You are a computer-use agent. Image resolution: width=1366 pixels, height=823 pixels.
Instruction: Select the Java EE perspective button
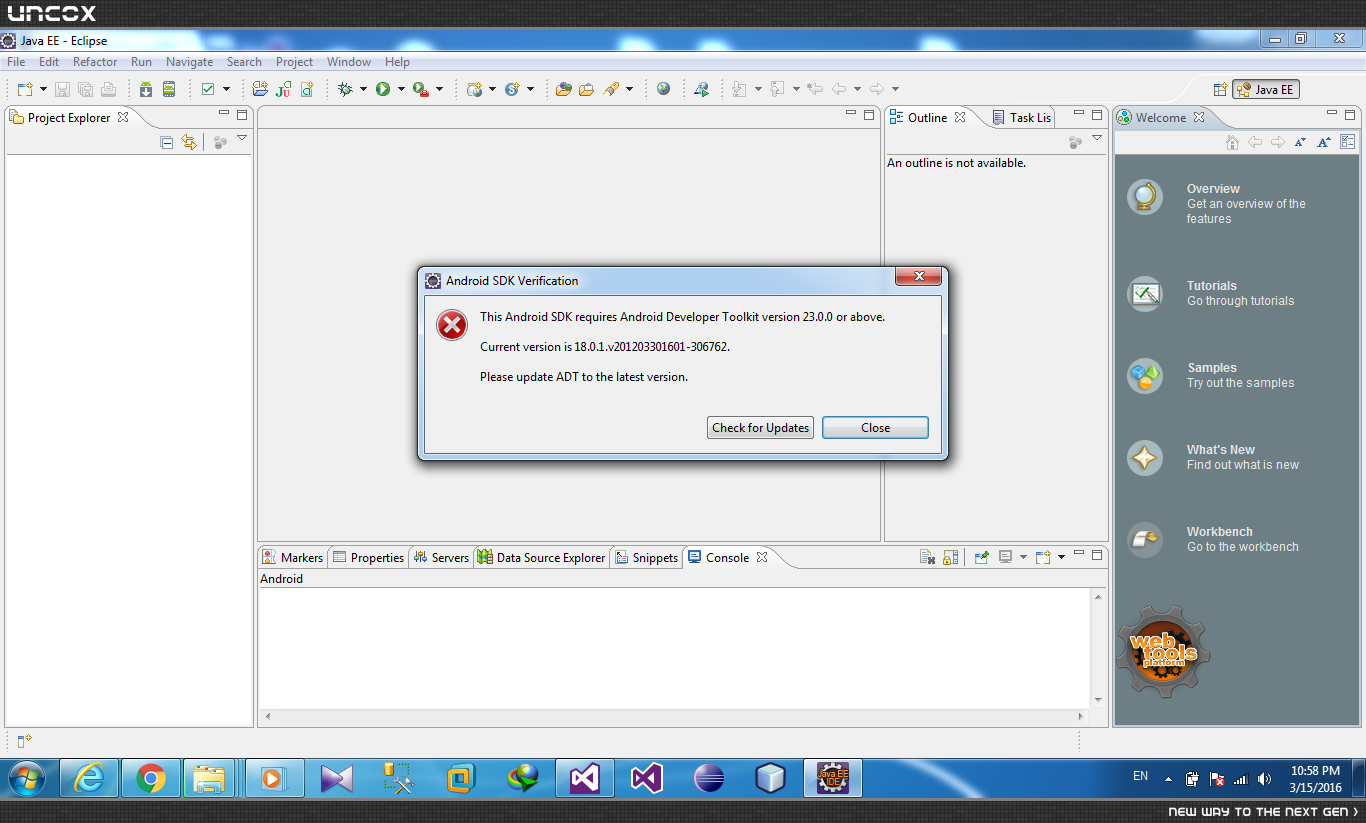(x=1266, y=90)
